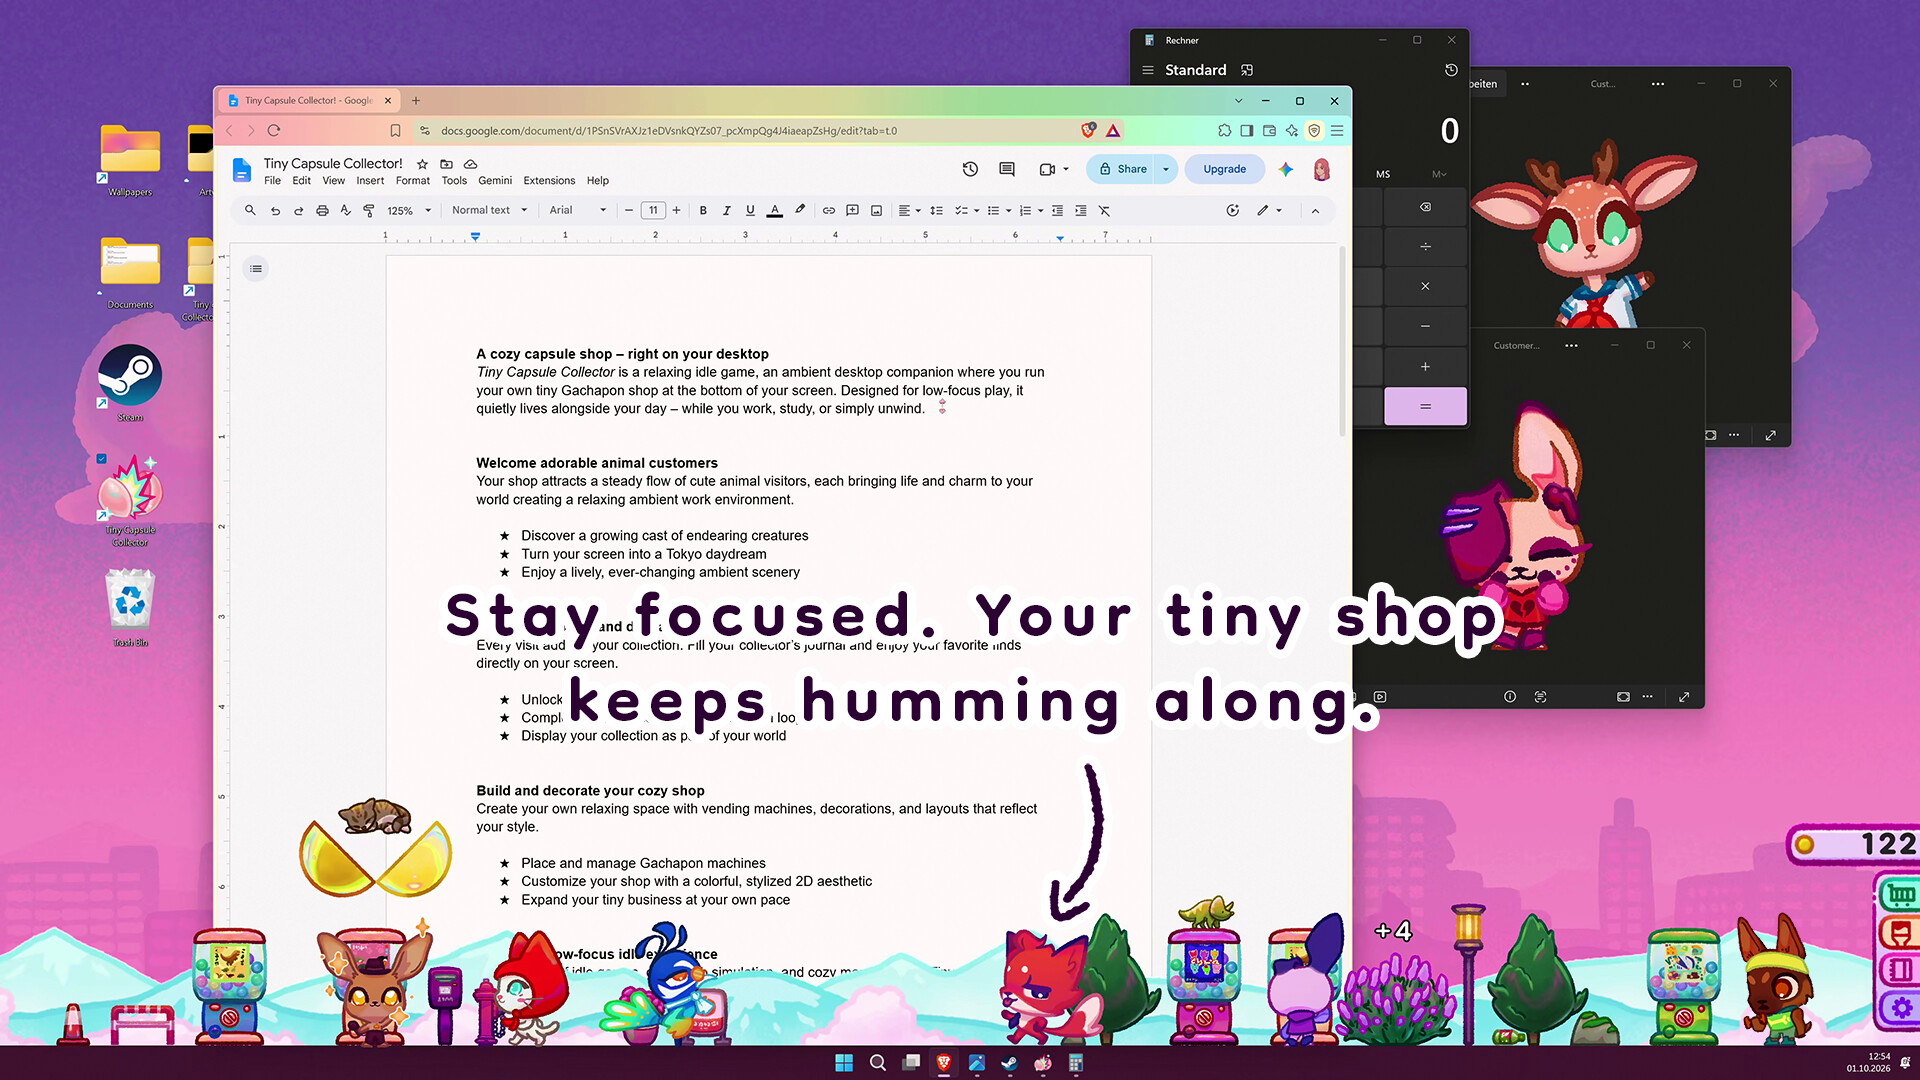
Task: Add a comment using the toolbar comment icon
Action: click(853, 210)
